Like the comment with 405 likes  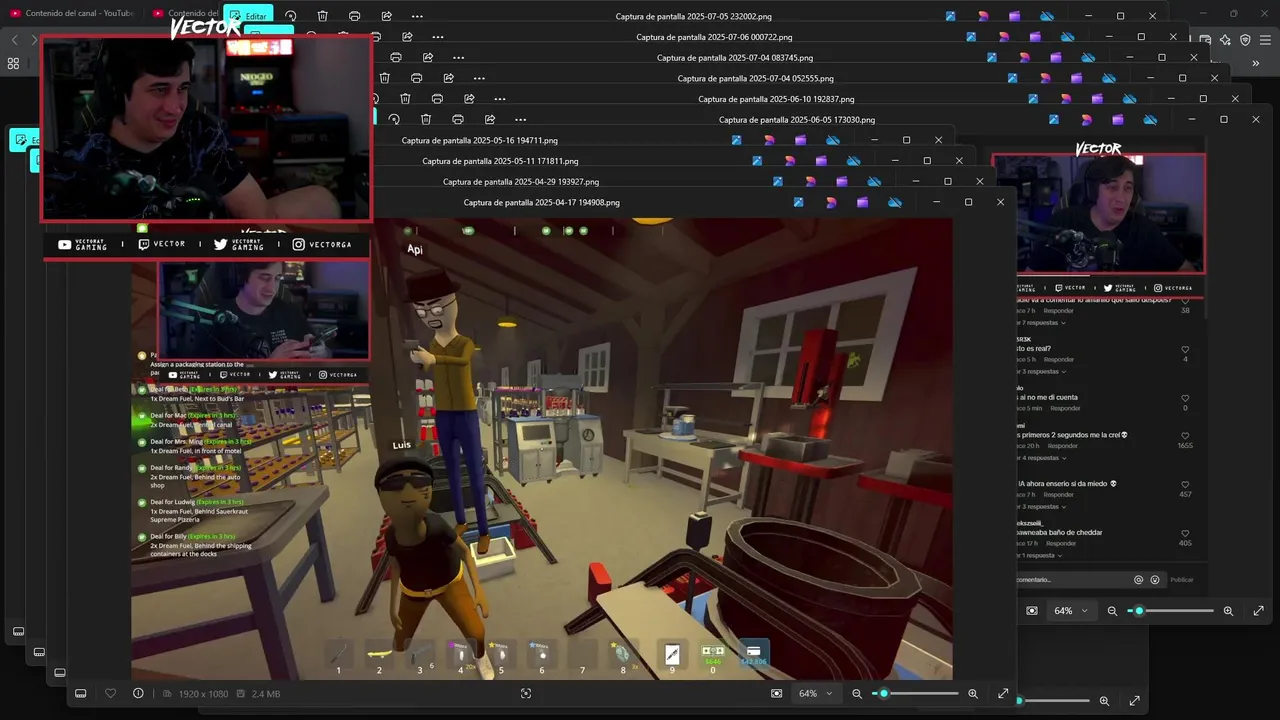pos(1185,533)
